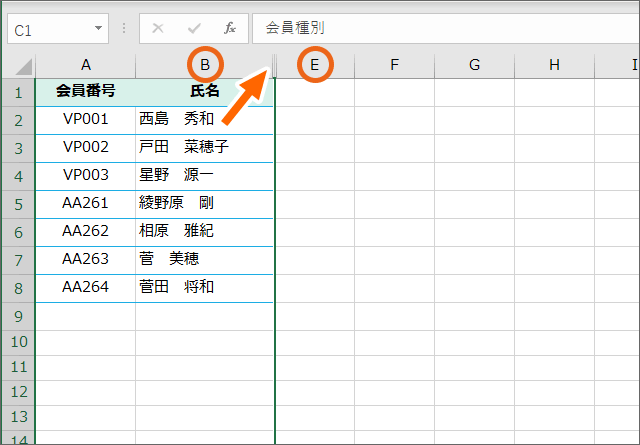Select the name cell 星野 源一

point(204,176)
